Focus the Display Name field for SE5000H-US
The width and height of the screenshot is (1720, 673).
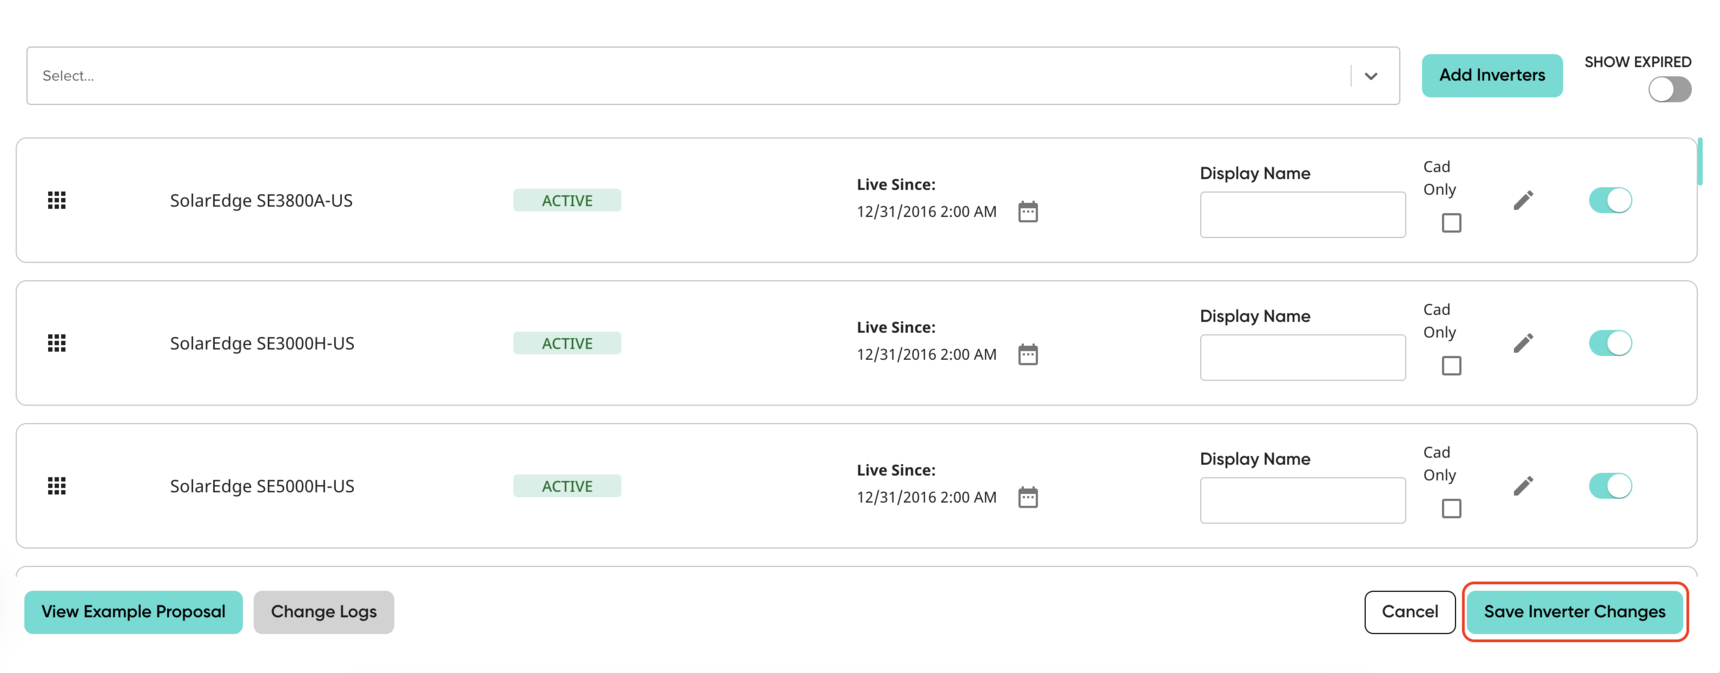click(x=1303, y=501)
